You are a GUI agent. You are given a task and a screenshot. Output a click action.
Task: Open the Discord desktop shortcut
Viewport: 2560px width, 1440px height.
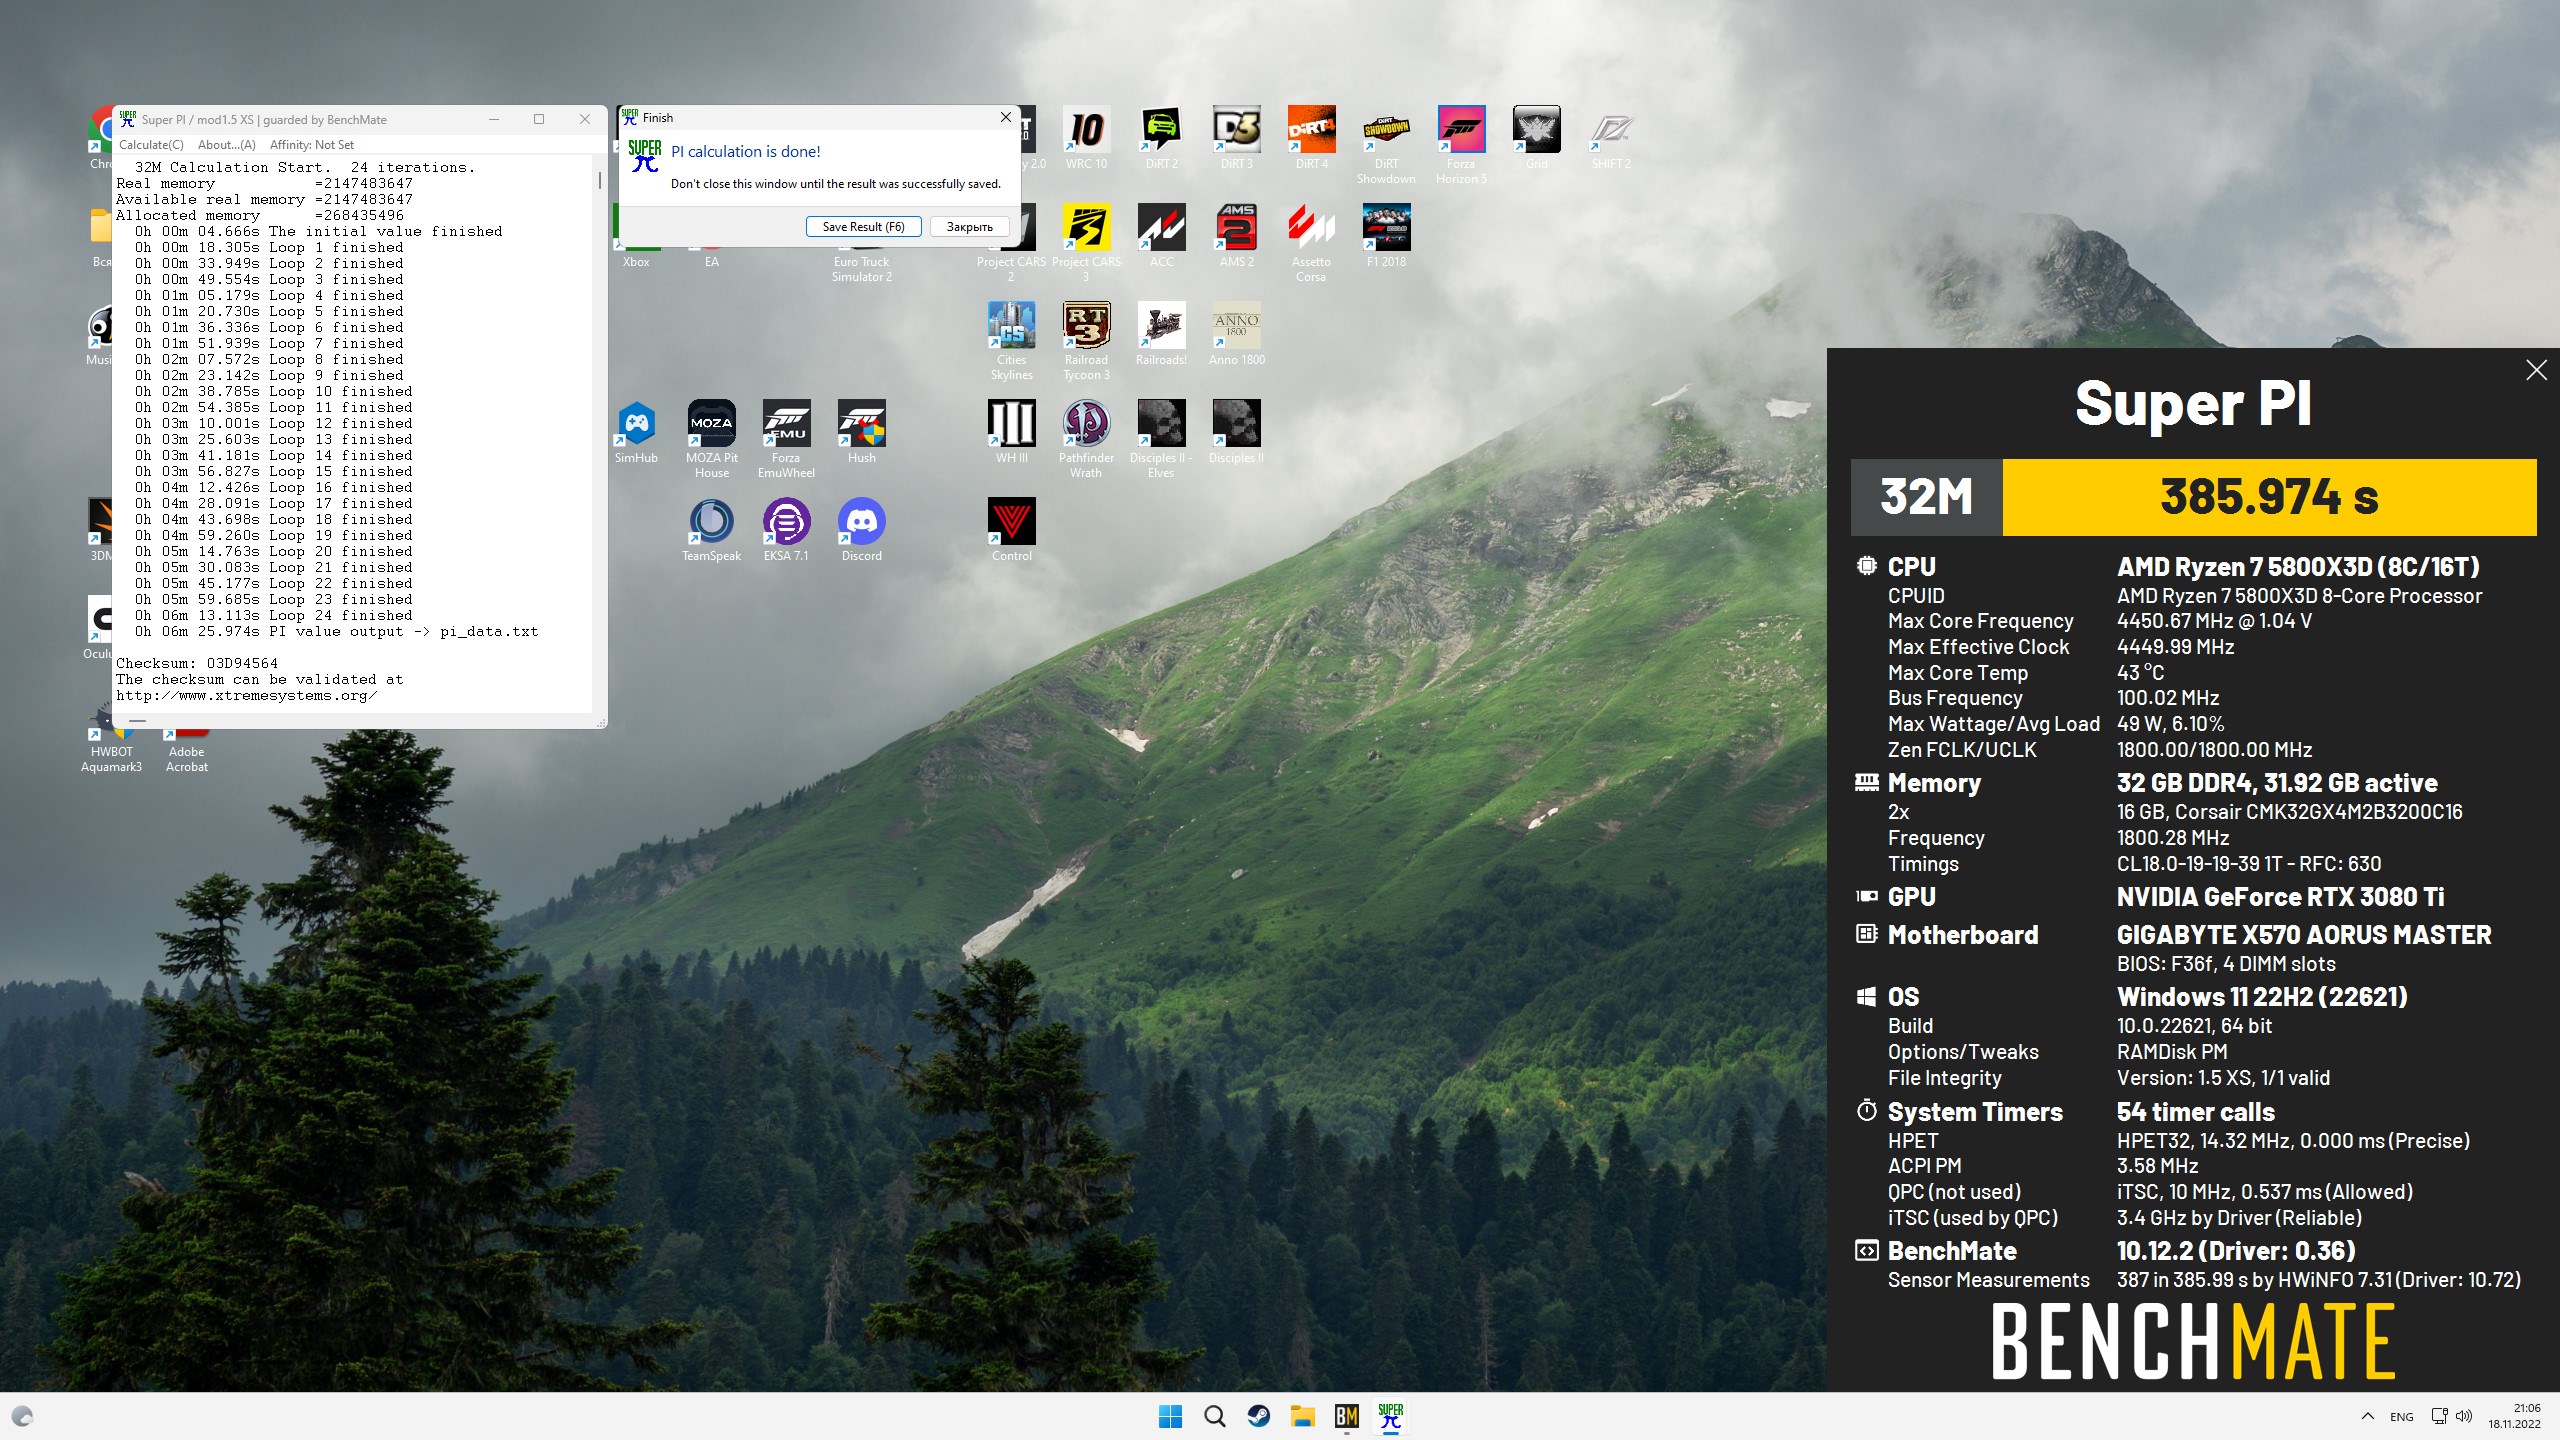point(861,530)
